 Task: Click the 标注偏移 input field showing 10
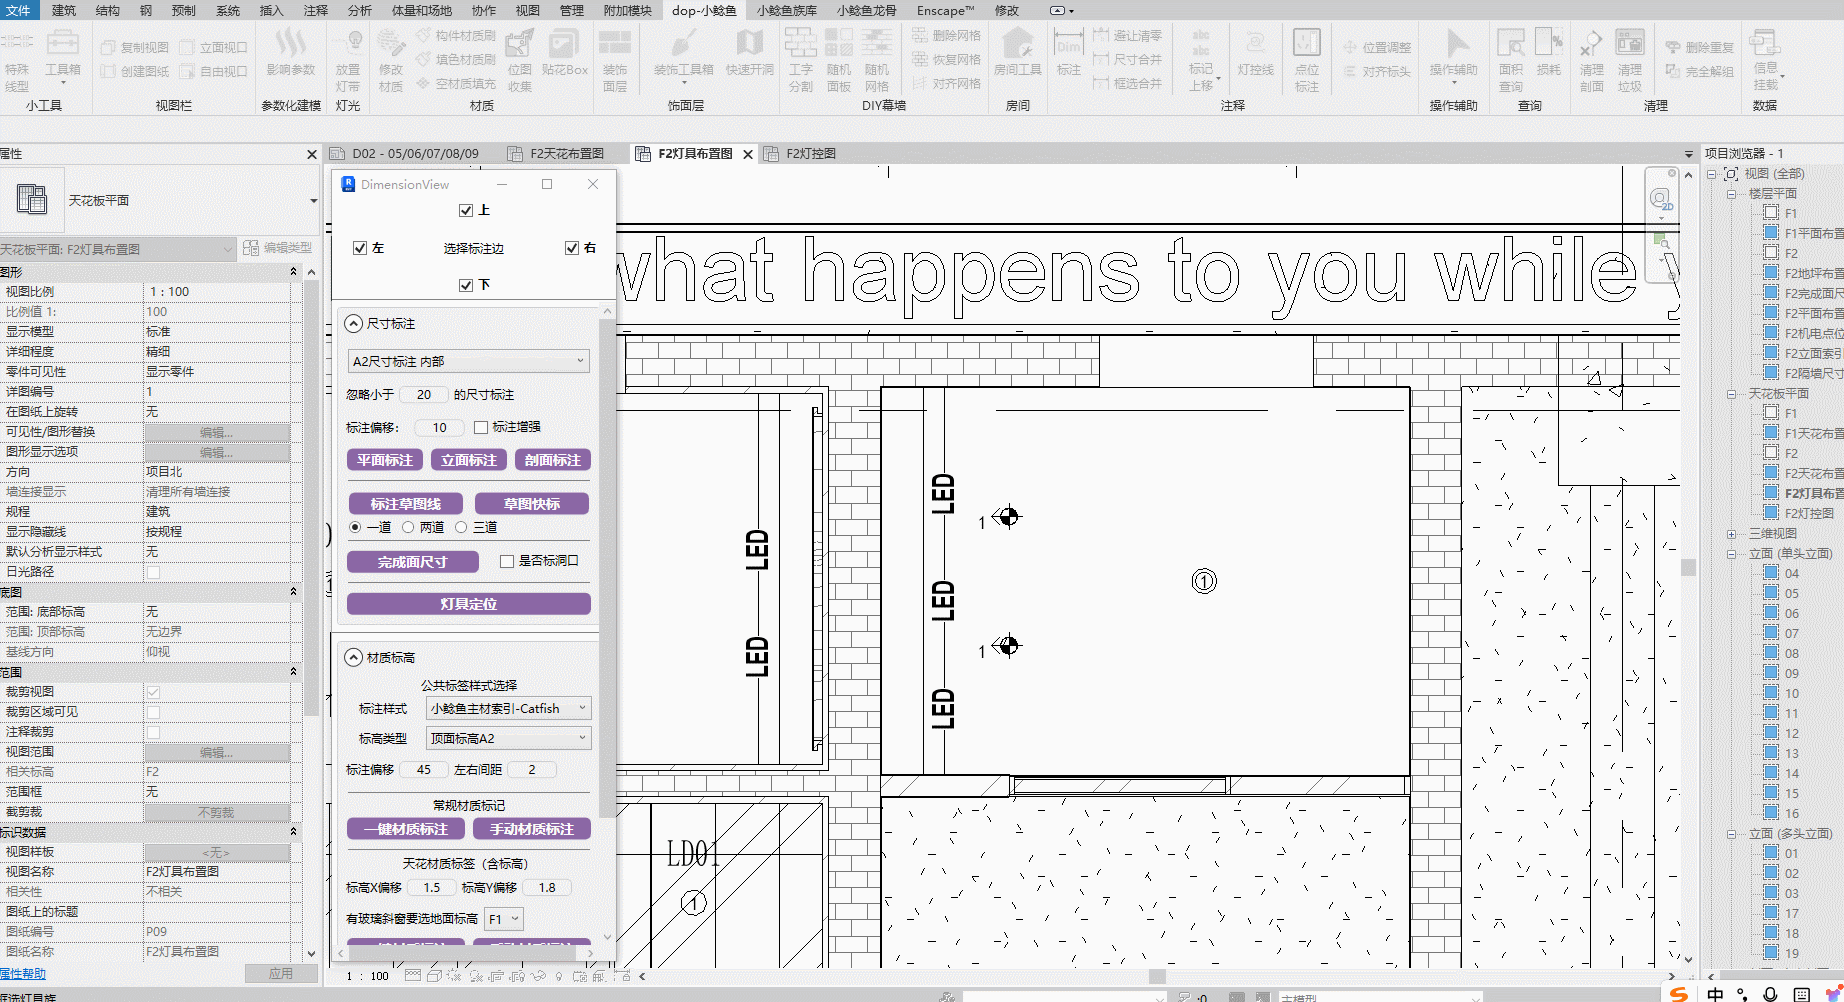[x=439, y=428]
